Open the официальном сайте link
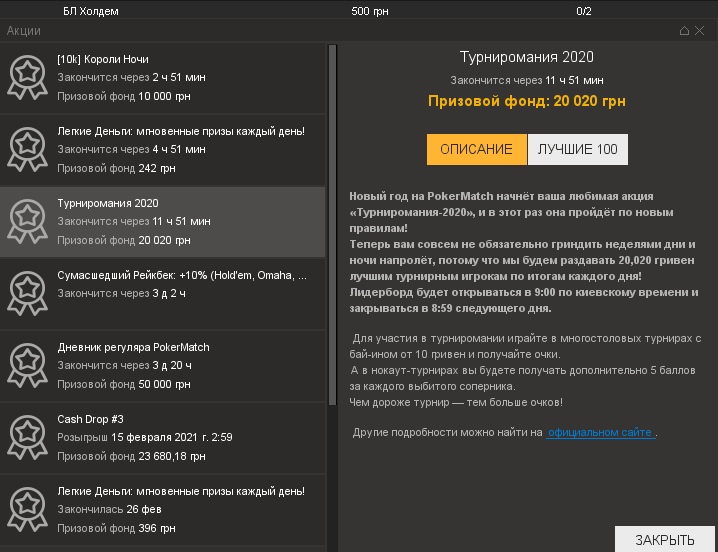 (600, 432)
